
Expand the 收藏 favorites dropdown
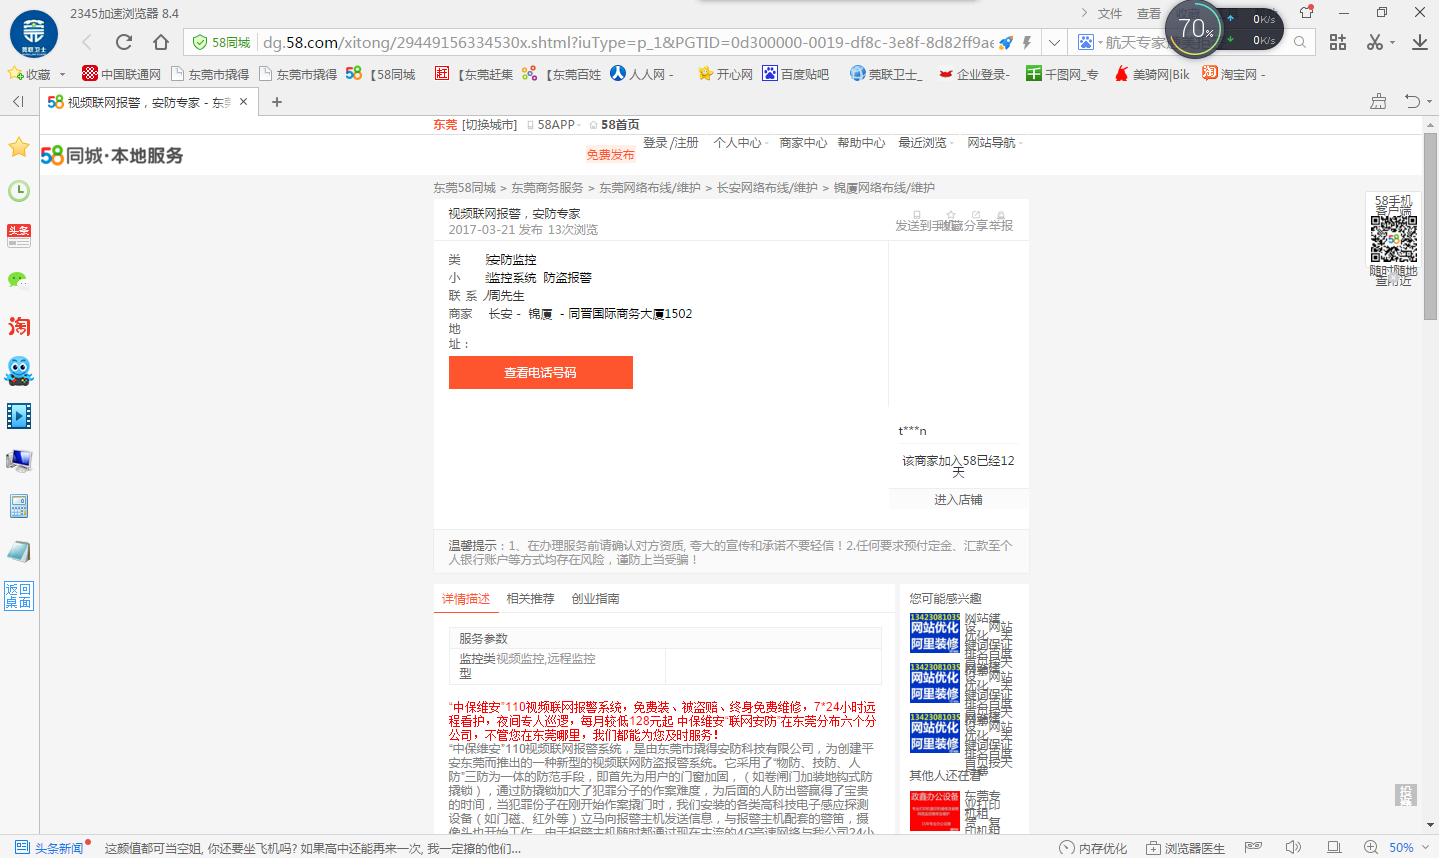pos(62,75)
